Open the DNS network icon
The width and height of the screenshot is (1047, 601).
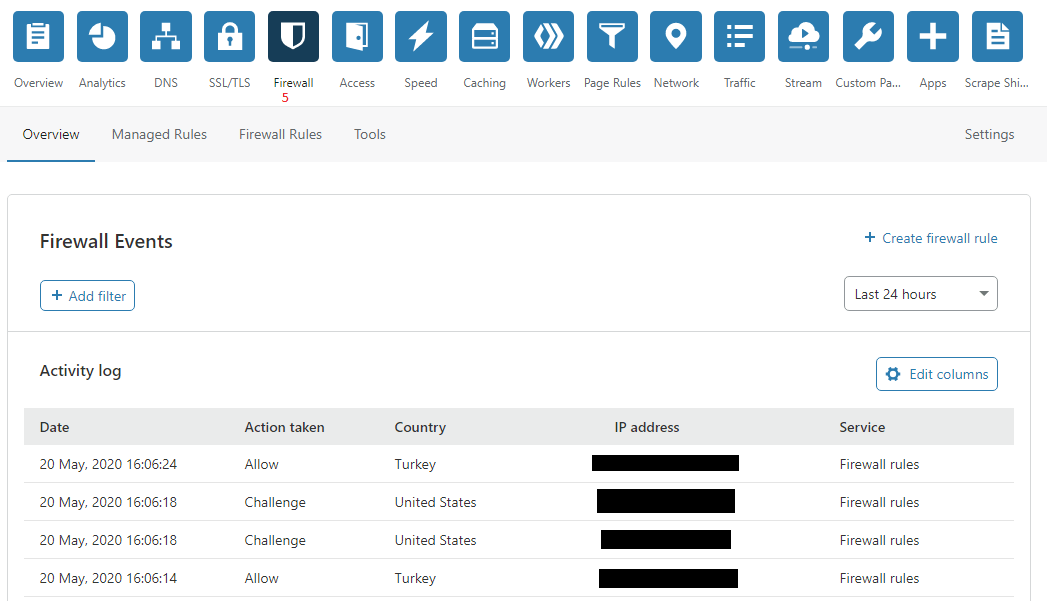pyautogui.click(x=166, y=36)
